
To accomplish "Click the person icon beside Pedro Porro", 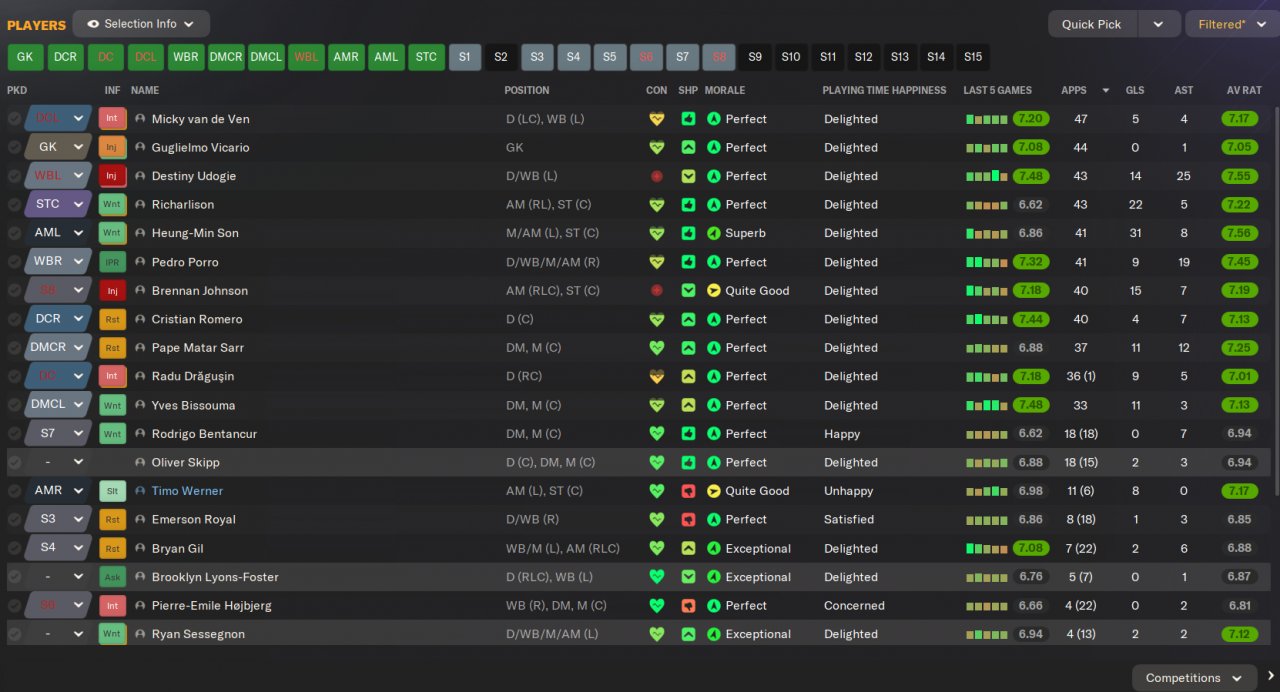I will (140, 262).
